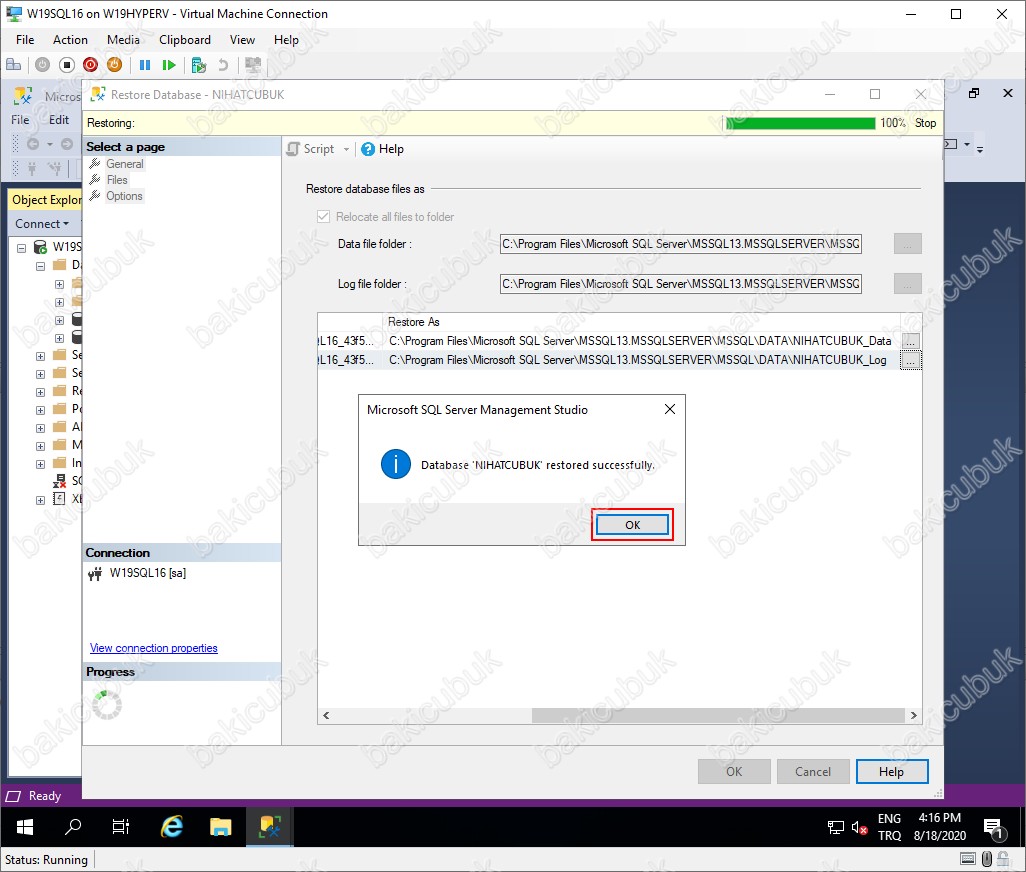Click the Help button at dialog bottom
1026x872 pixels.
click(892, 771)
